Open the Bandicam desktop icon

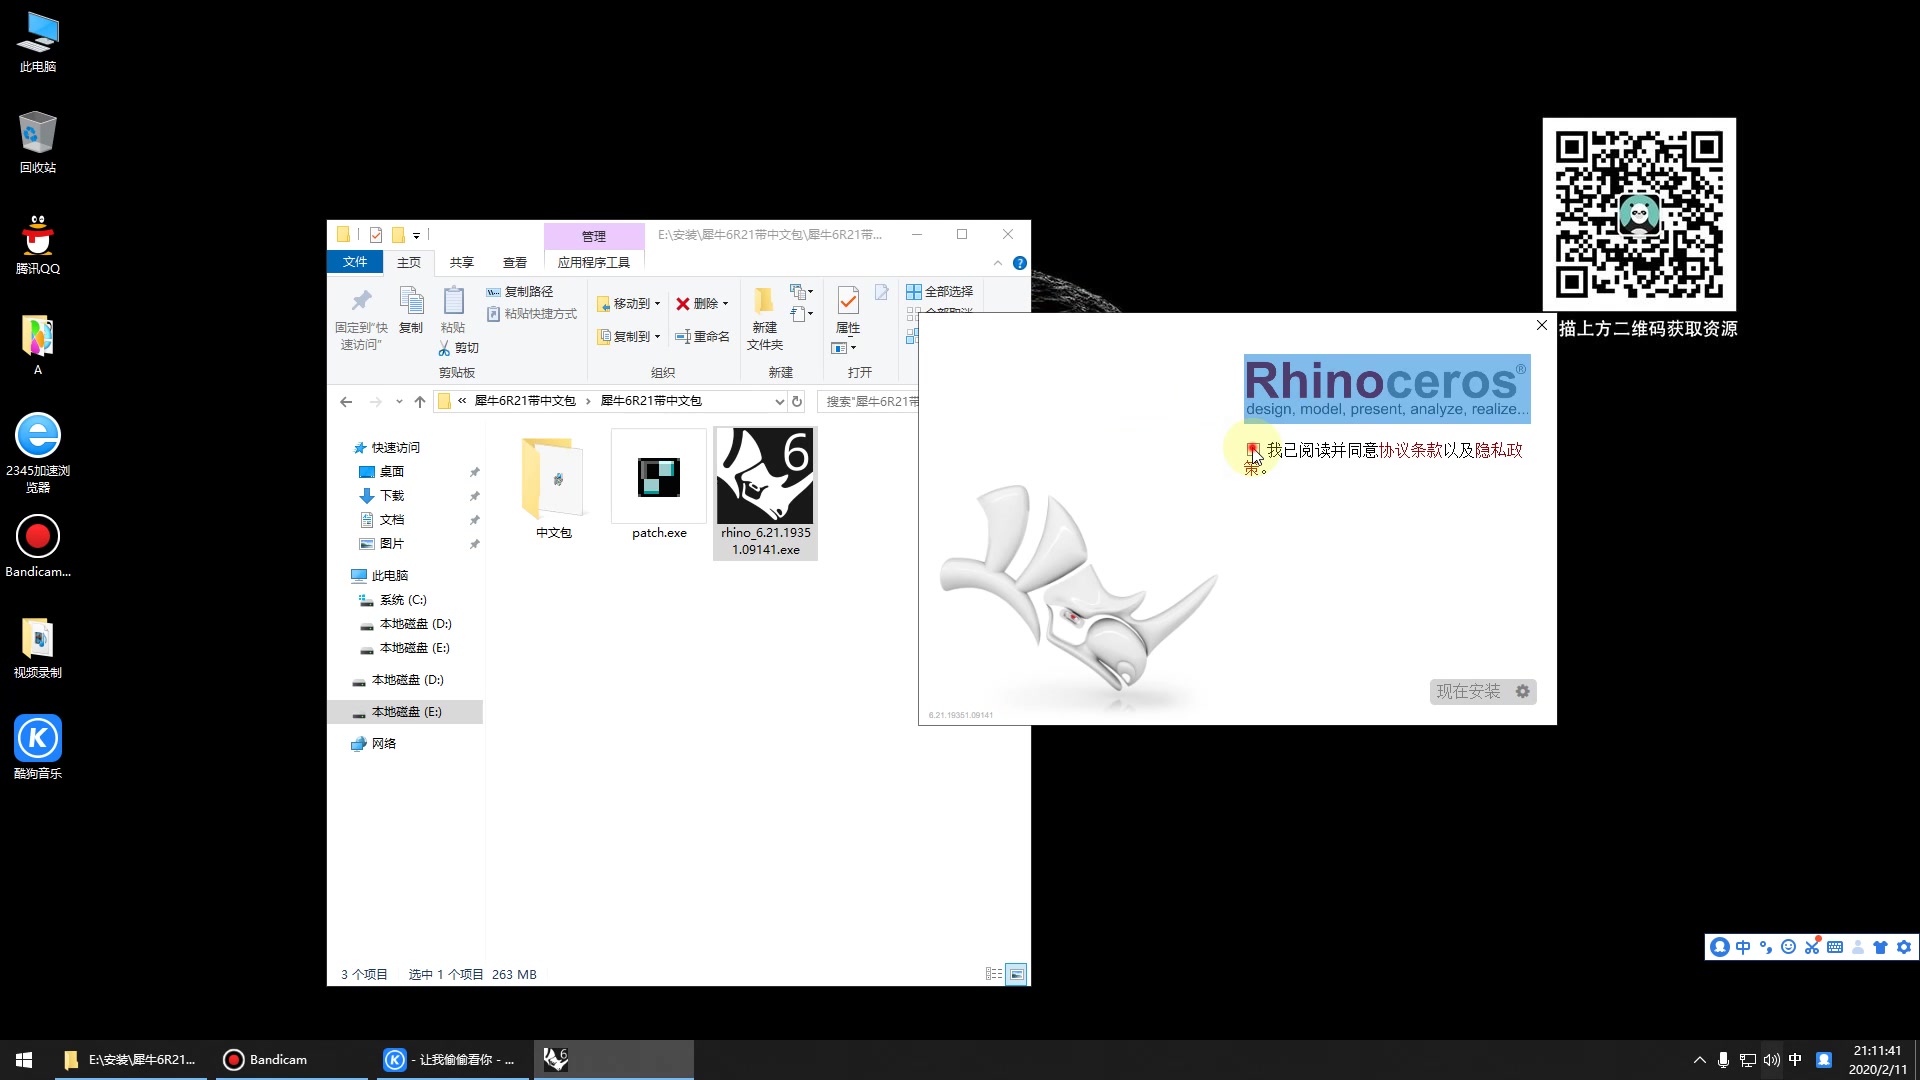[x=38, y=547]
